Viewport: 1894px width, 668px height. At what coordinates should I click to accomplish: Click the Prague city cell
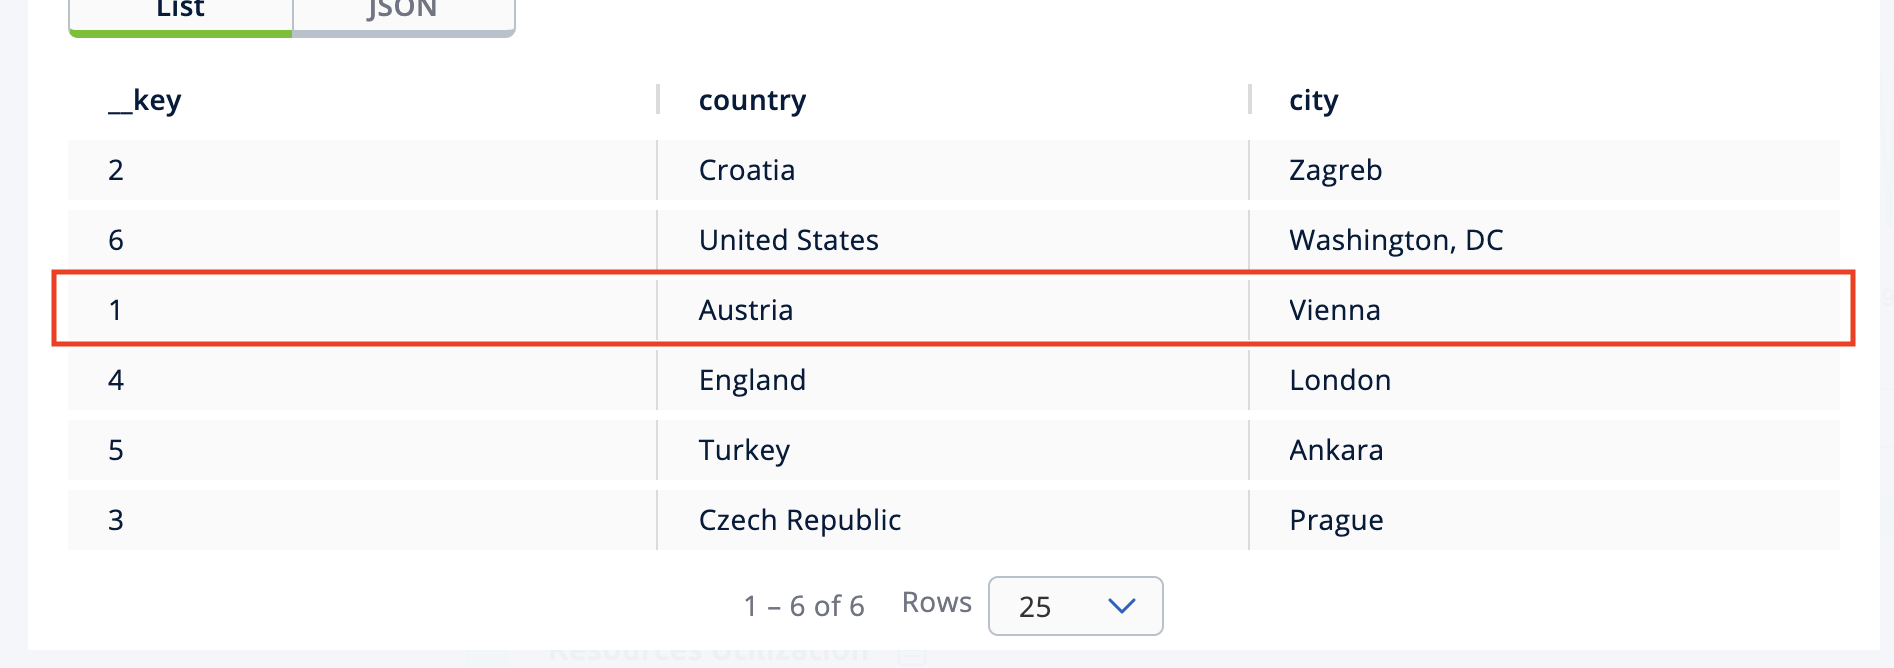point(1336,520)
